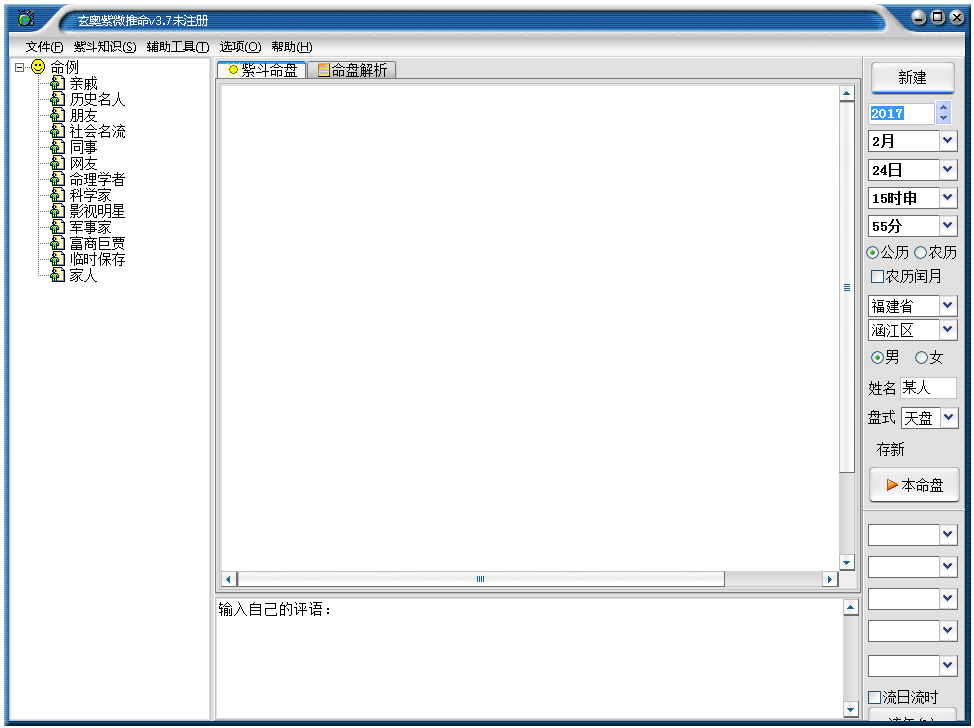Open the 紫斗知识(S) menu

click(104, 47)
